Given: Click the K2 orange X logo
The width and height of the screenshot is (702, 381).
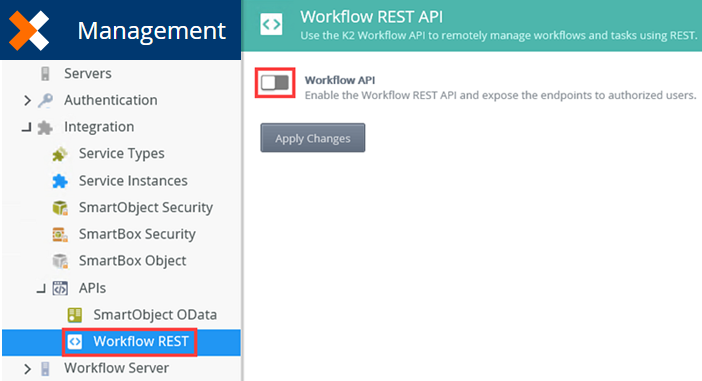Looking at the screenshot, I should click(x=29, y=30).
